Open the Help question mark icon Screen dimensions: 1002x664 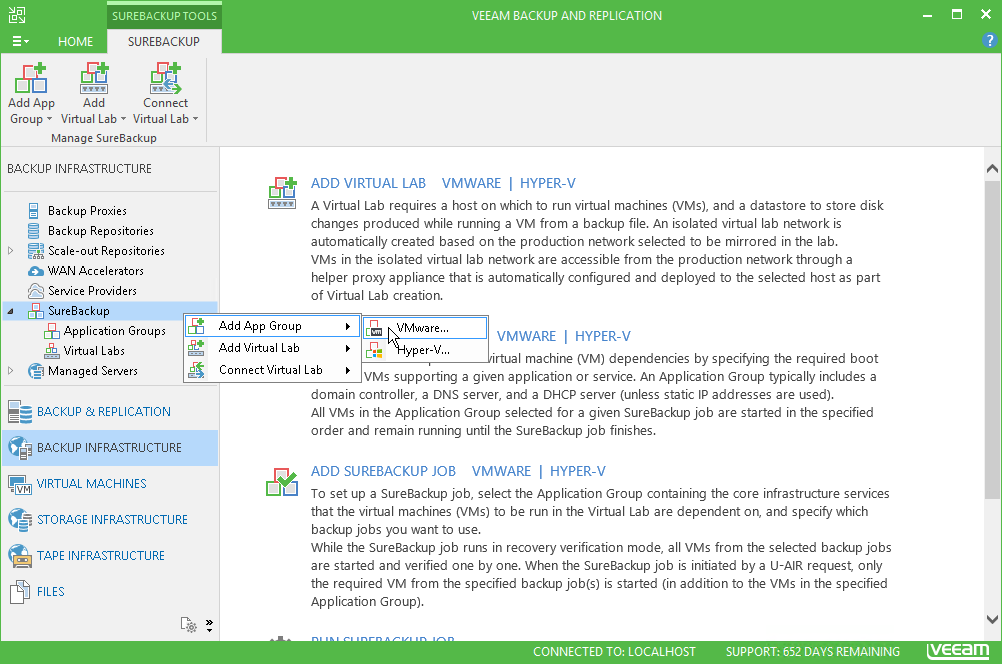989,41
